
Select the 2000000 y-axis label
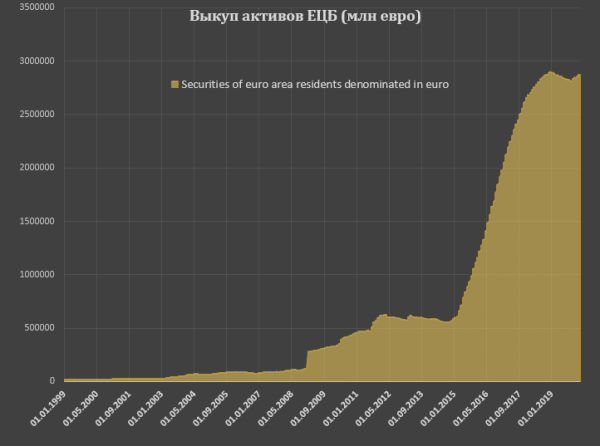[x=31, y=168]
